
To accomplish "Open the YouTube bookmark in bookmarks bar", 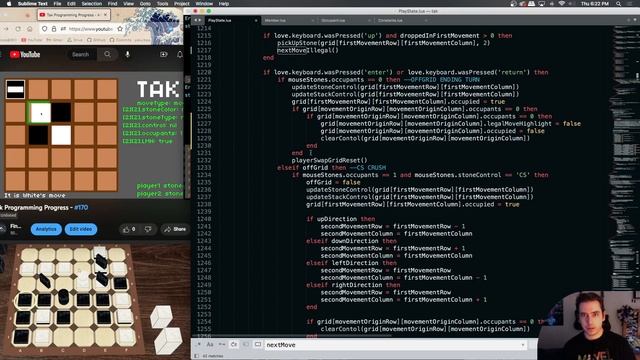I will click(32, 40).
